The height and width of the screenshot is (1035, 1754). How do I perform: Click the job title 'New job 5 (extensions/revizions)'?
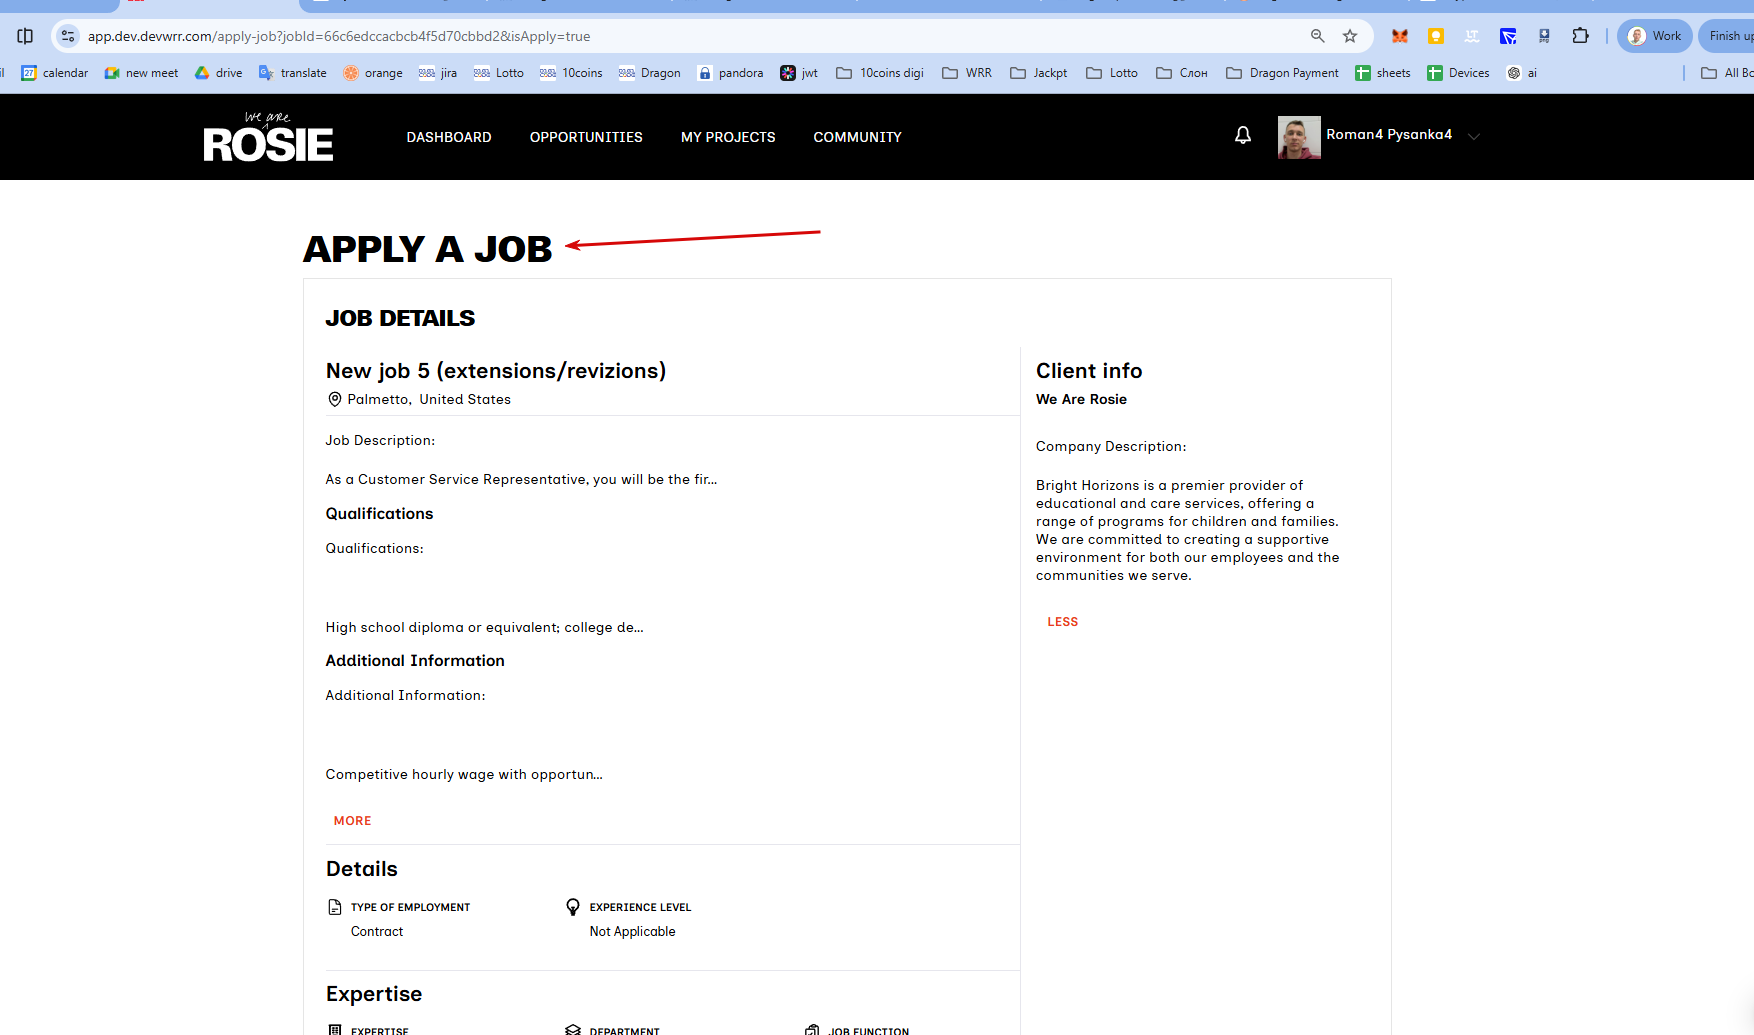[496, 371]
